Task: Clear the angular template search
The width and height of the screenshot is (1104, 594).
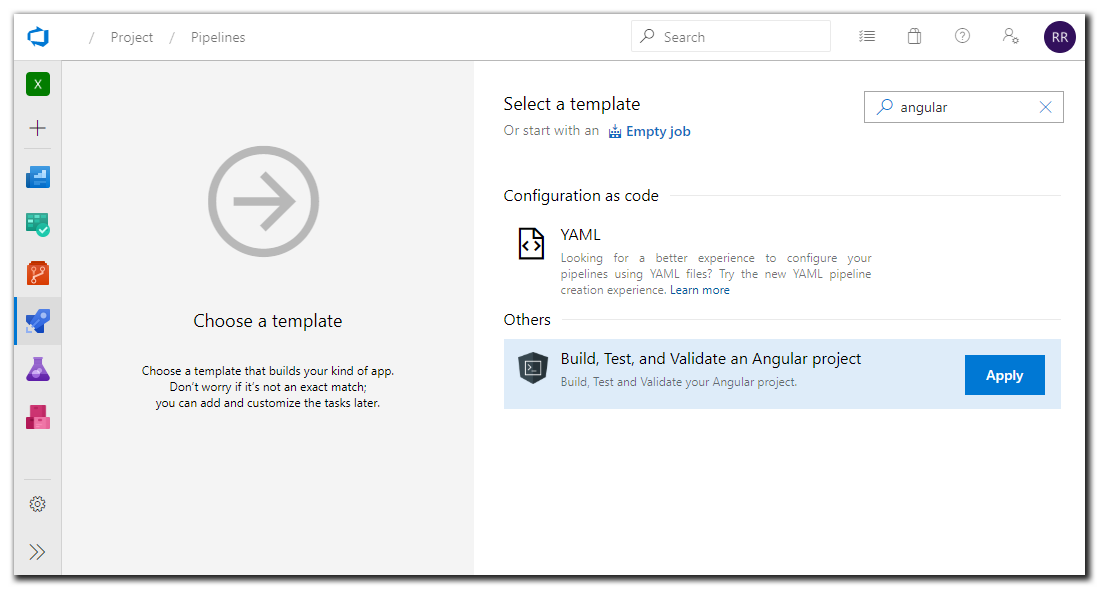Action: 1046,107
